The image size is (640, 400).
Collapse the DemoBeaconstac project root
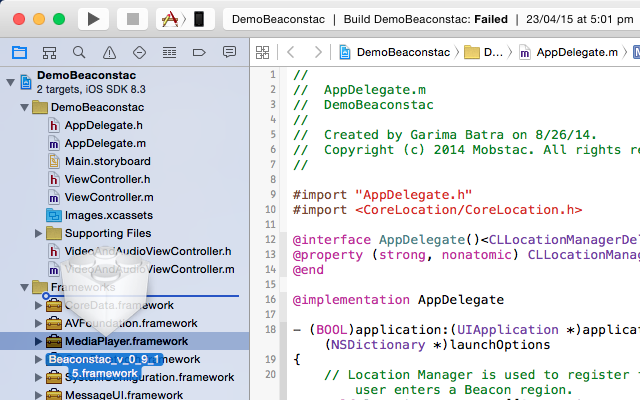(11, 82)
